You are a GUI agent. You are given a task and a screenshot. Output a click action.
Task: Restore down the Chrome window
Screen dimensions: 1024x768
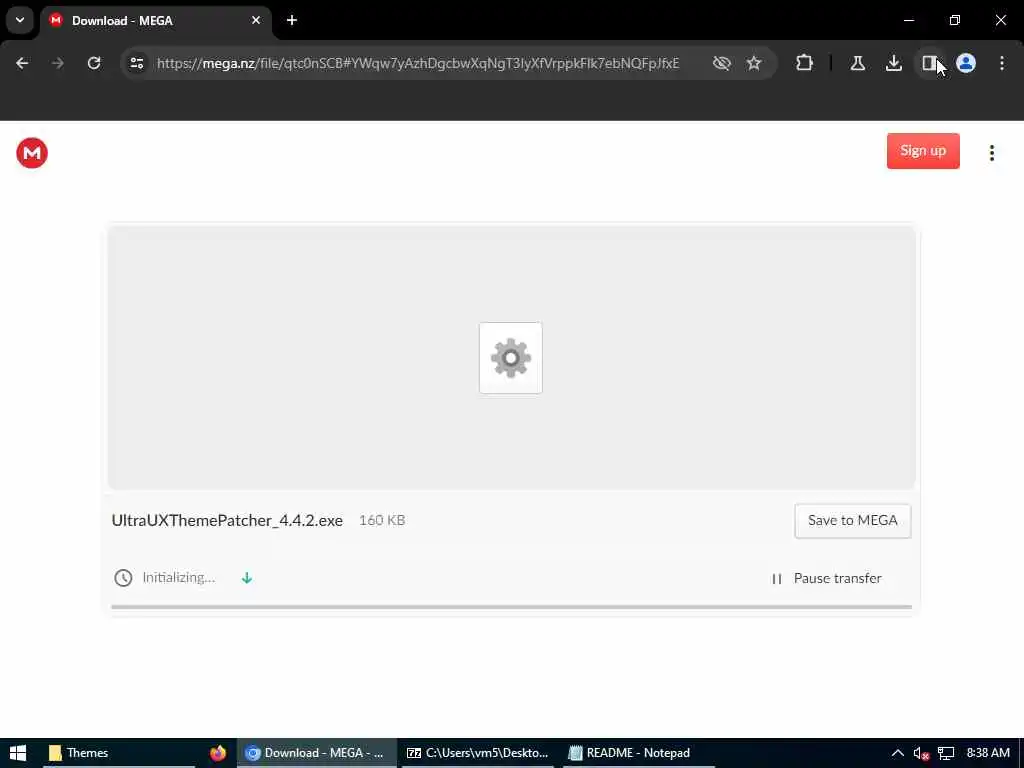click(x=955, y=20)
